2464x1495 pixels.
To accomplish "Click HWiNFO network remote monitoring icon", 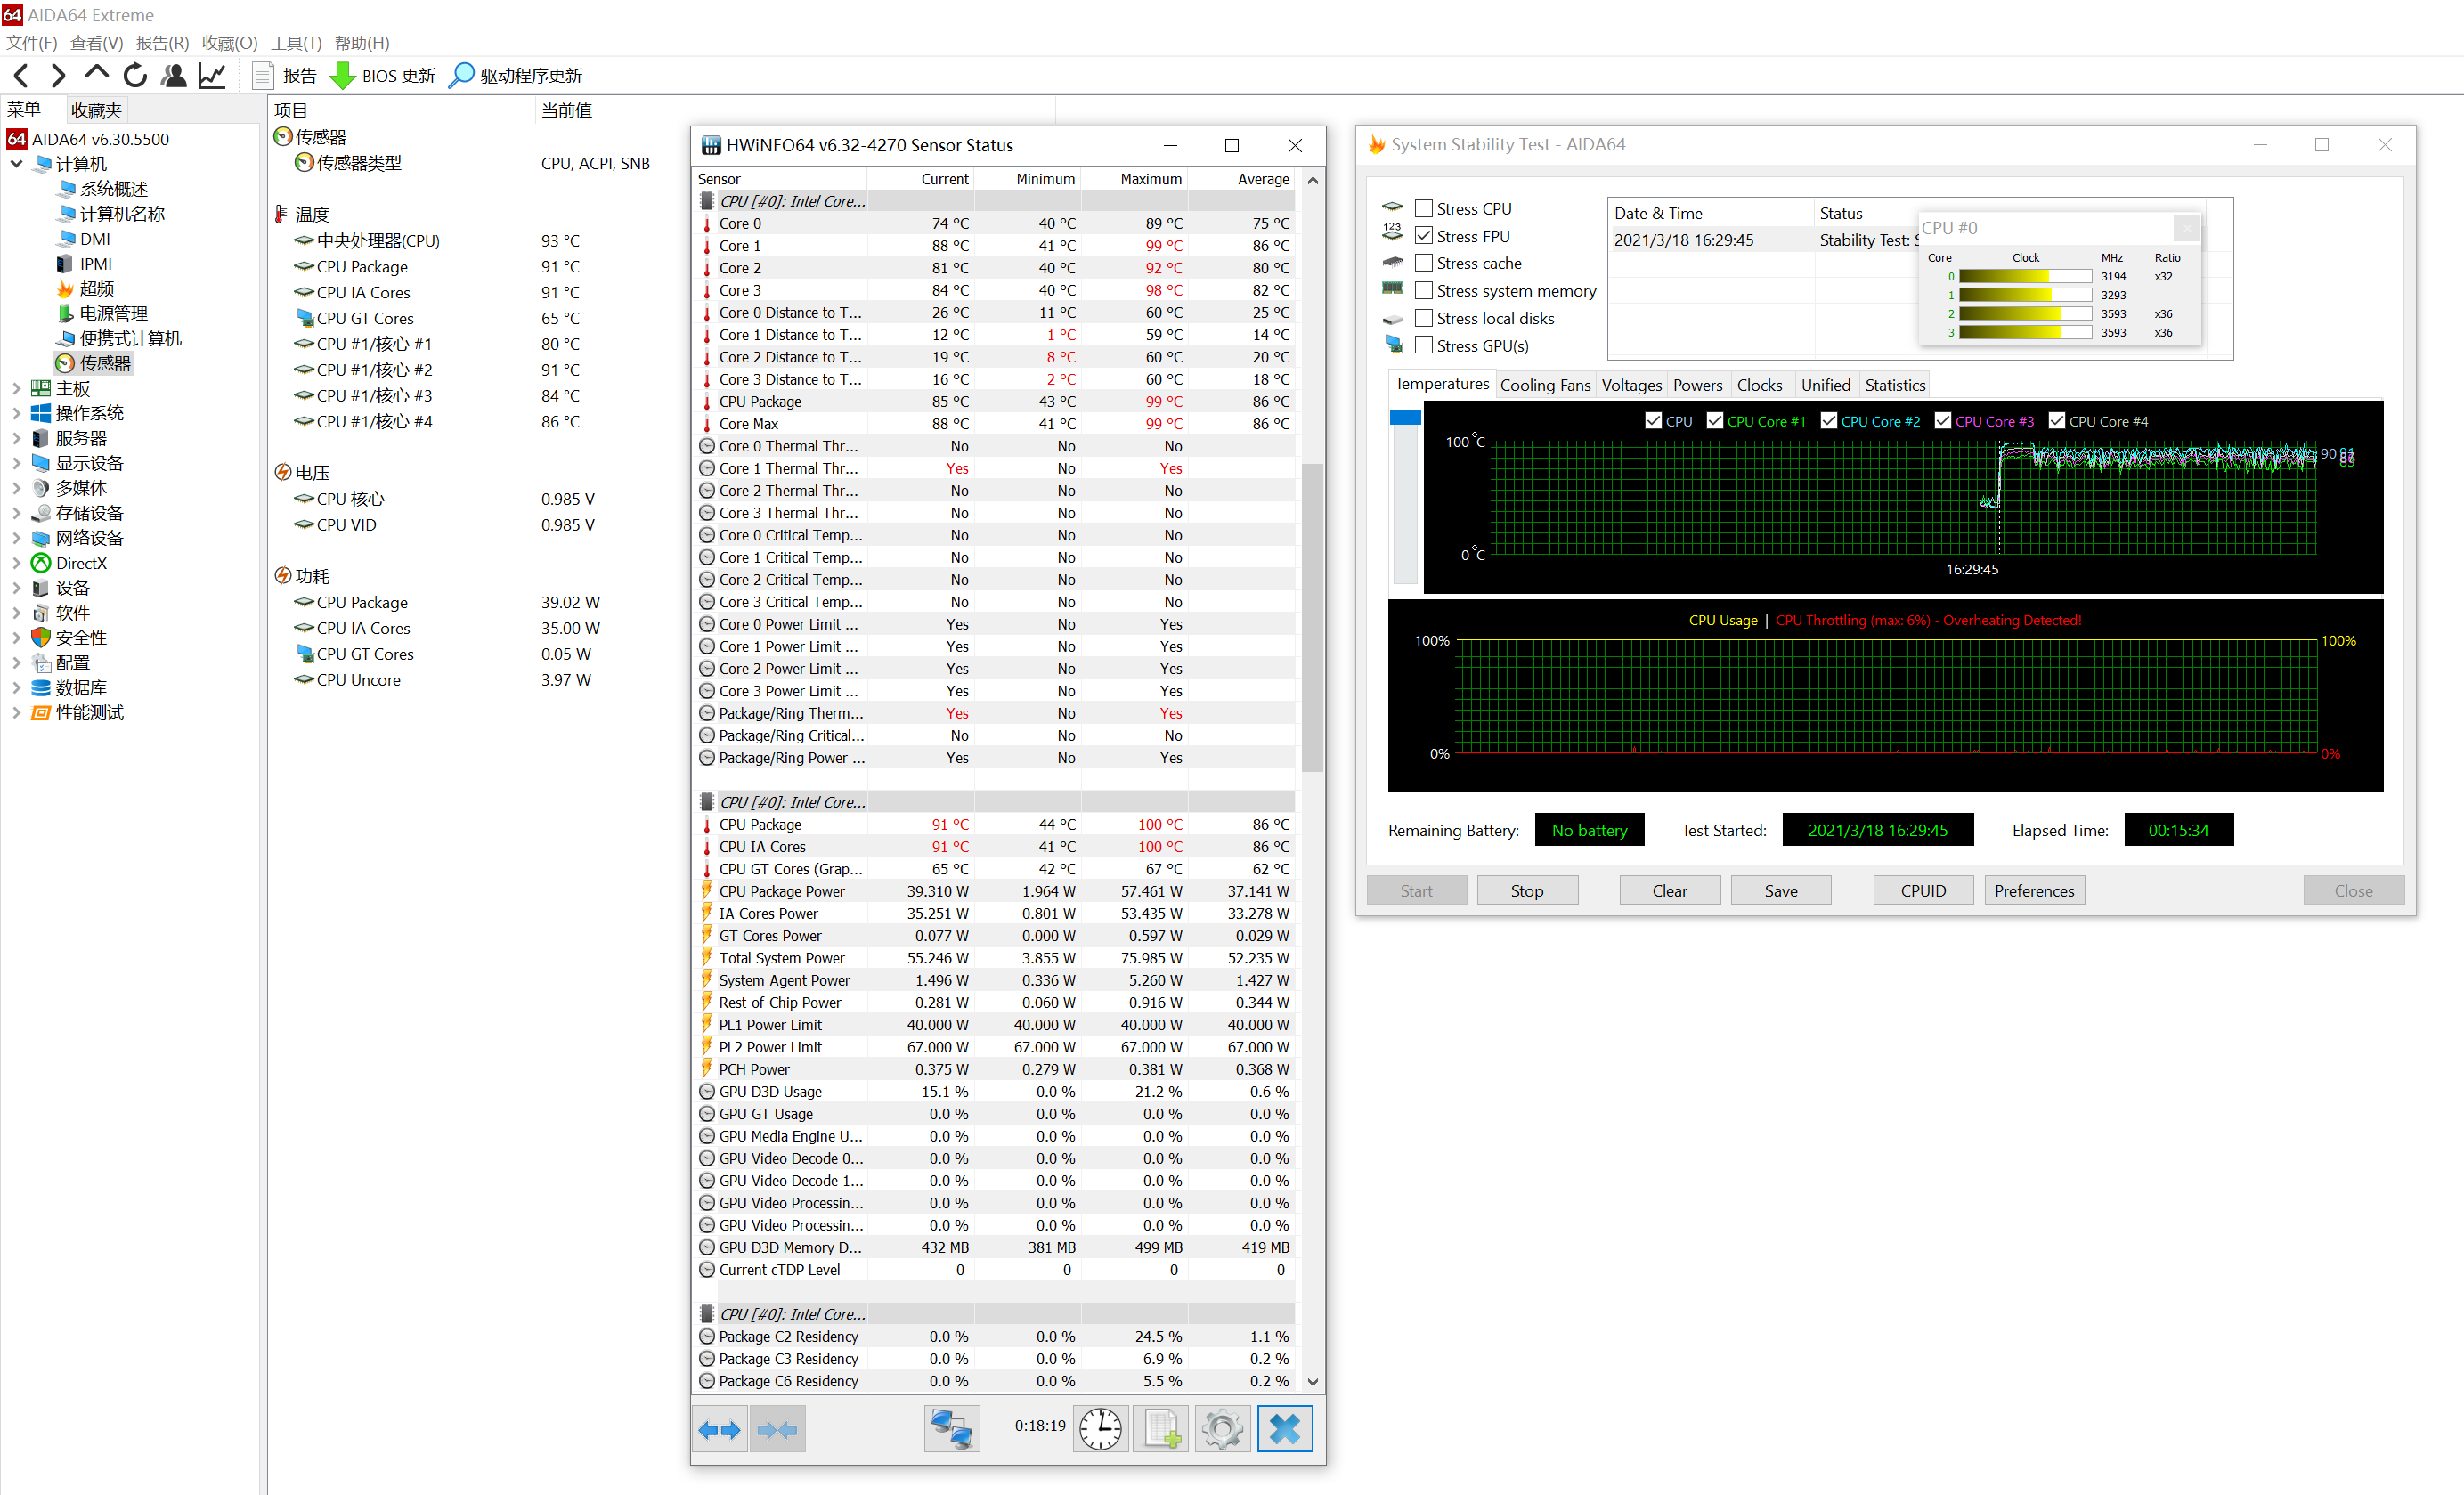I will 951,1429.
